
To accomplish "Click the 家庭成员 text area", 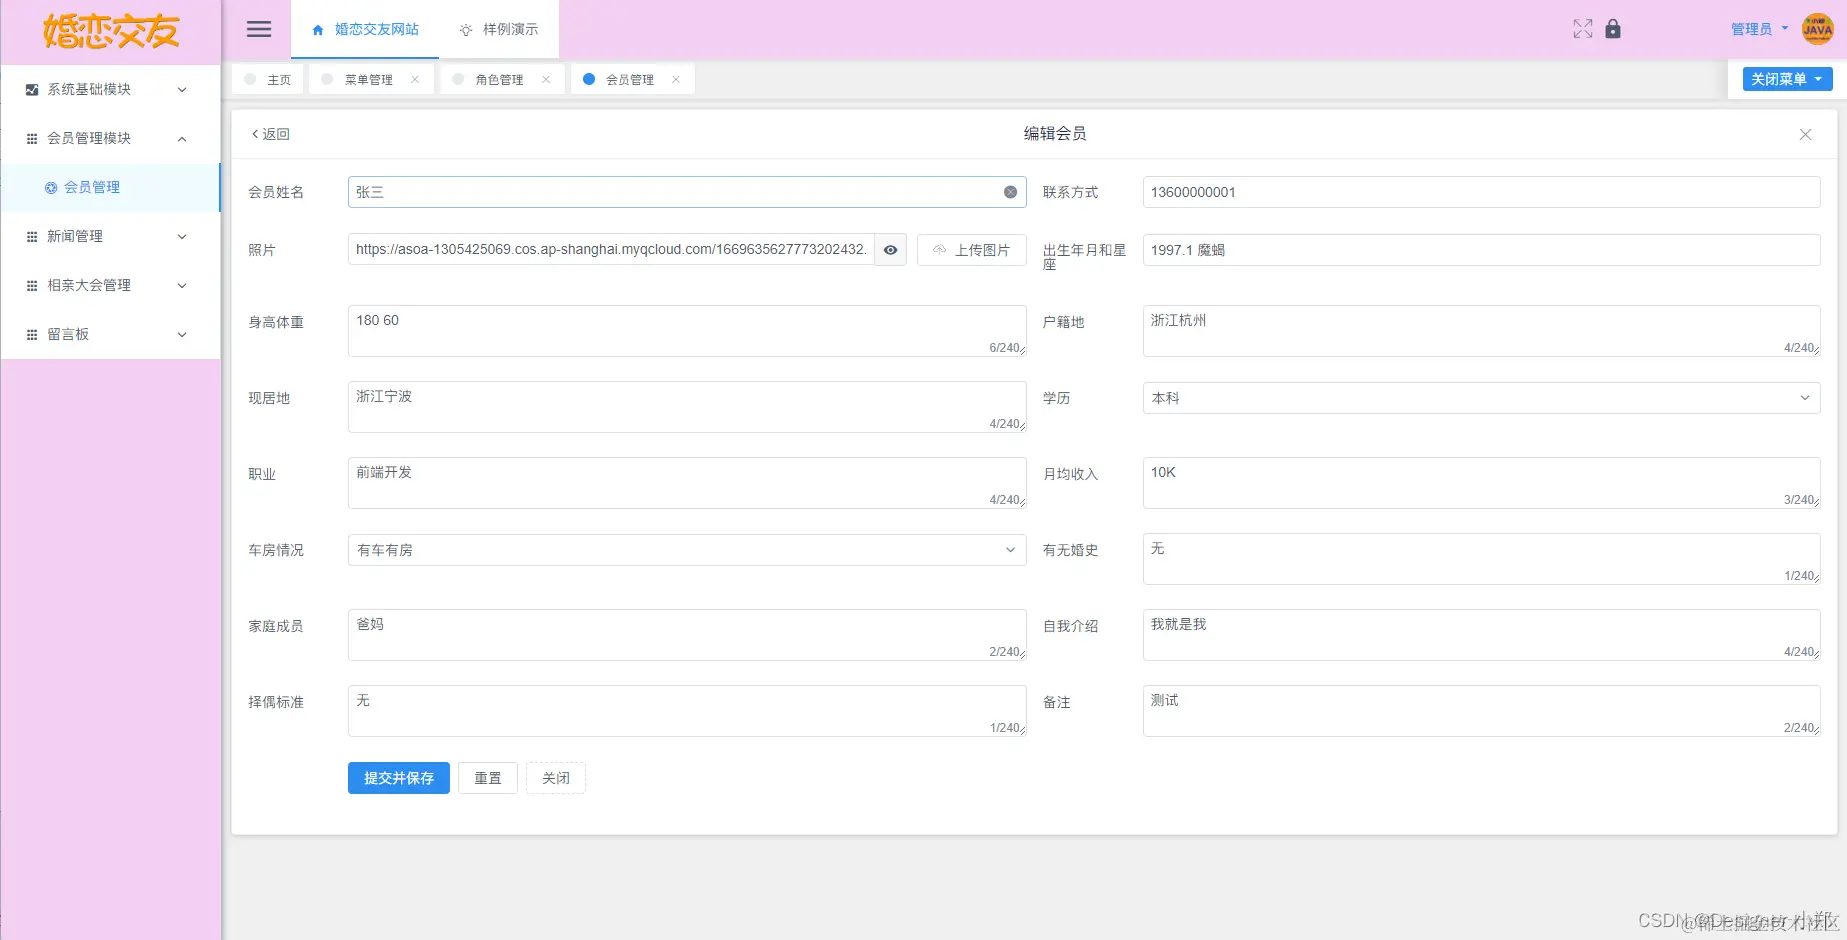I will (687, 635).
